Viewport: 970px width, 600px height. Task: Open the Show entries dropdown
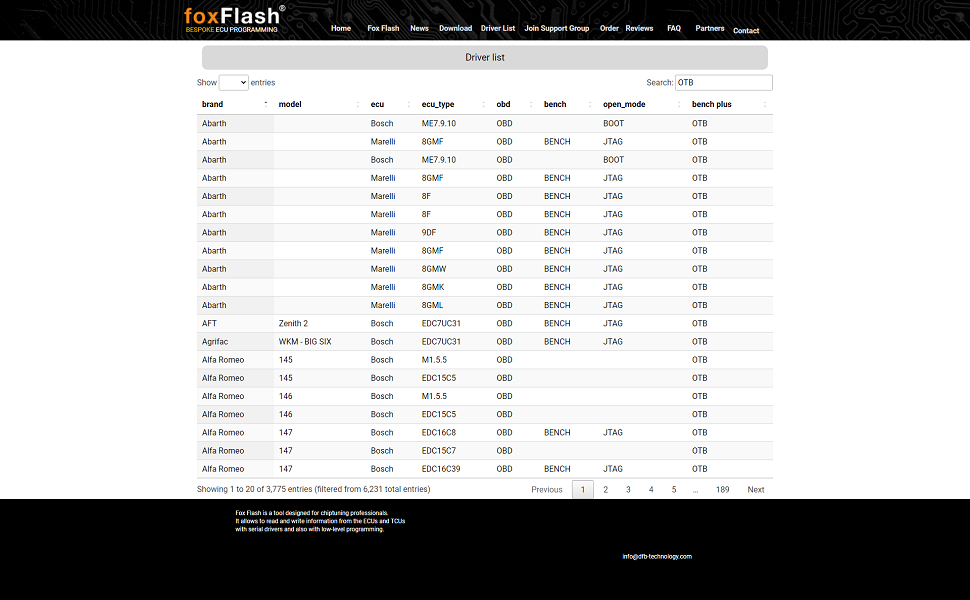234,82
